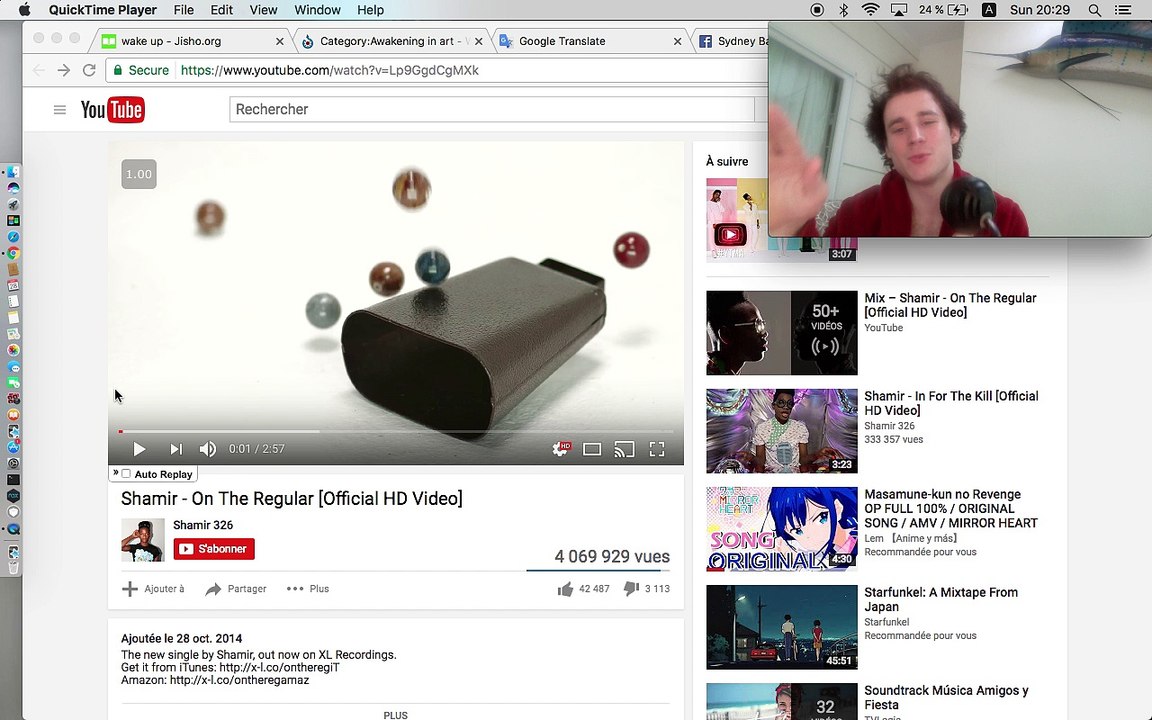1152x720 pixels.
Task: Open Google Chrome in the Dock
Action: tap(13, 253)
